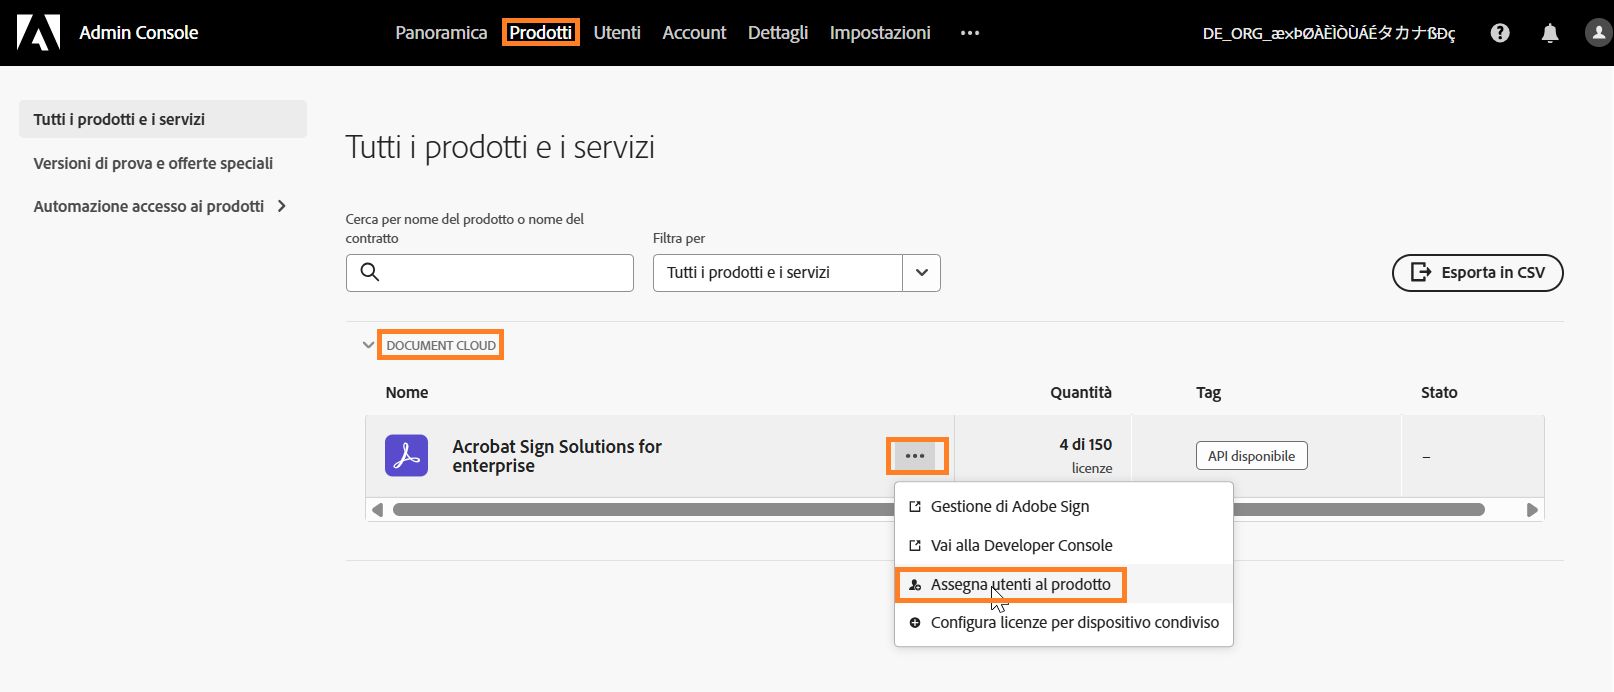Click the Nome column header
Image resolution: width=1614 pixels, height=692 pixels.
click(x=407, y=392)
